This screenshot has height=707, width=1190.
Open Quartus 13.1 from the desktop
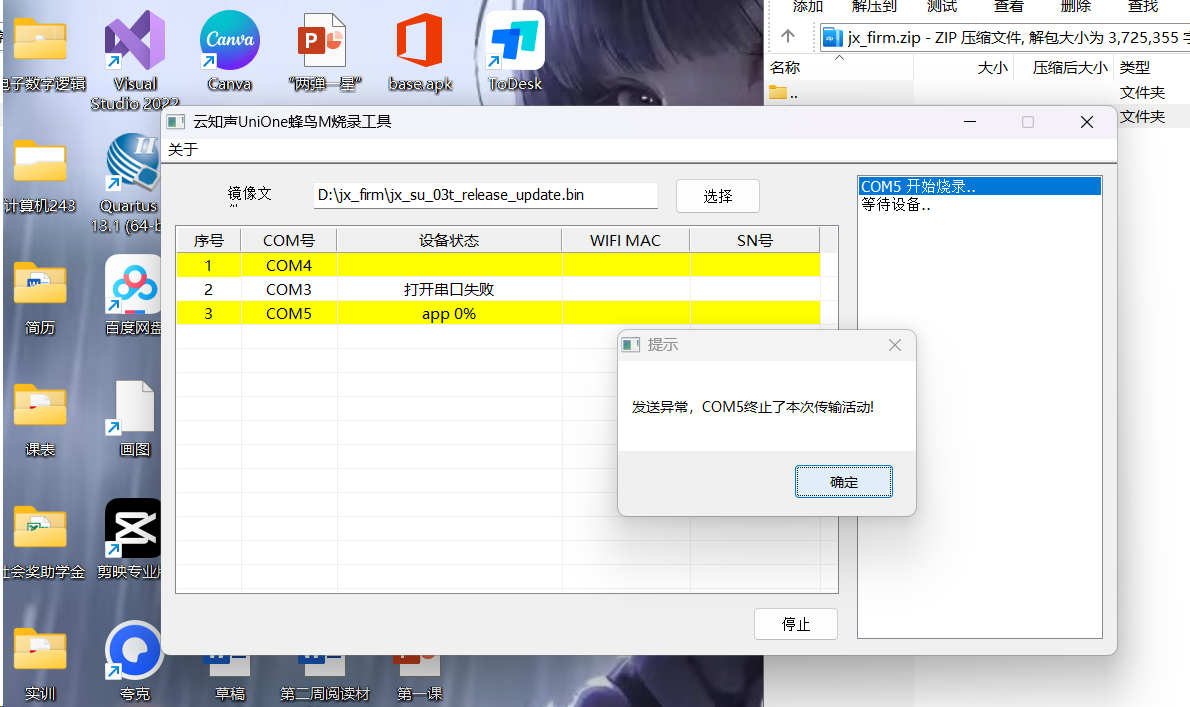(134, 175)
